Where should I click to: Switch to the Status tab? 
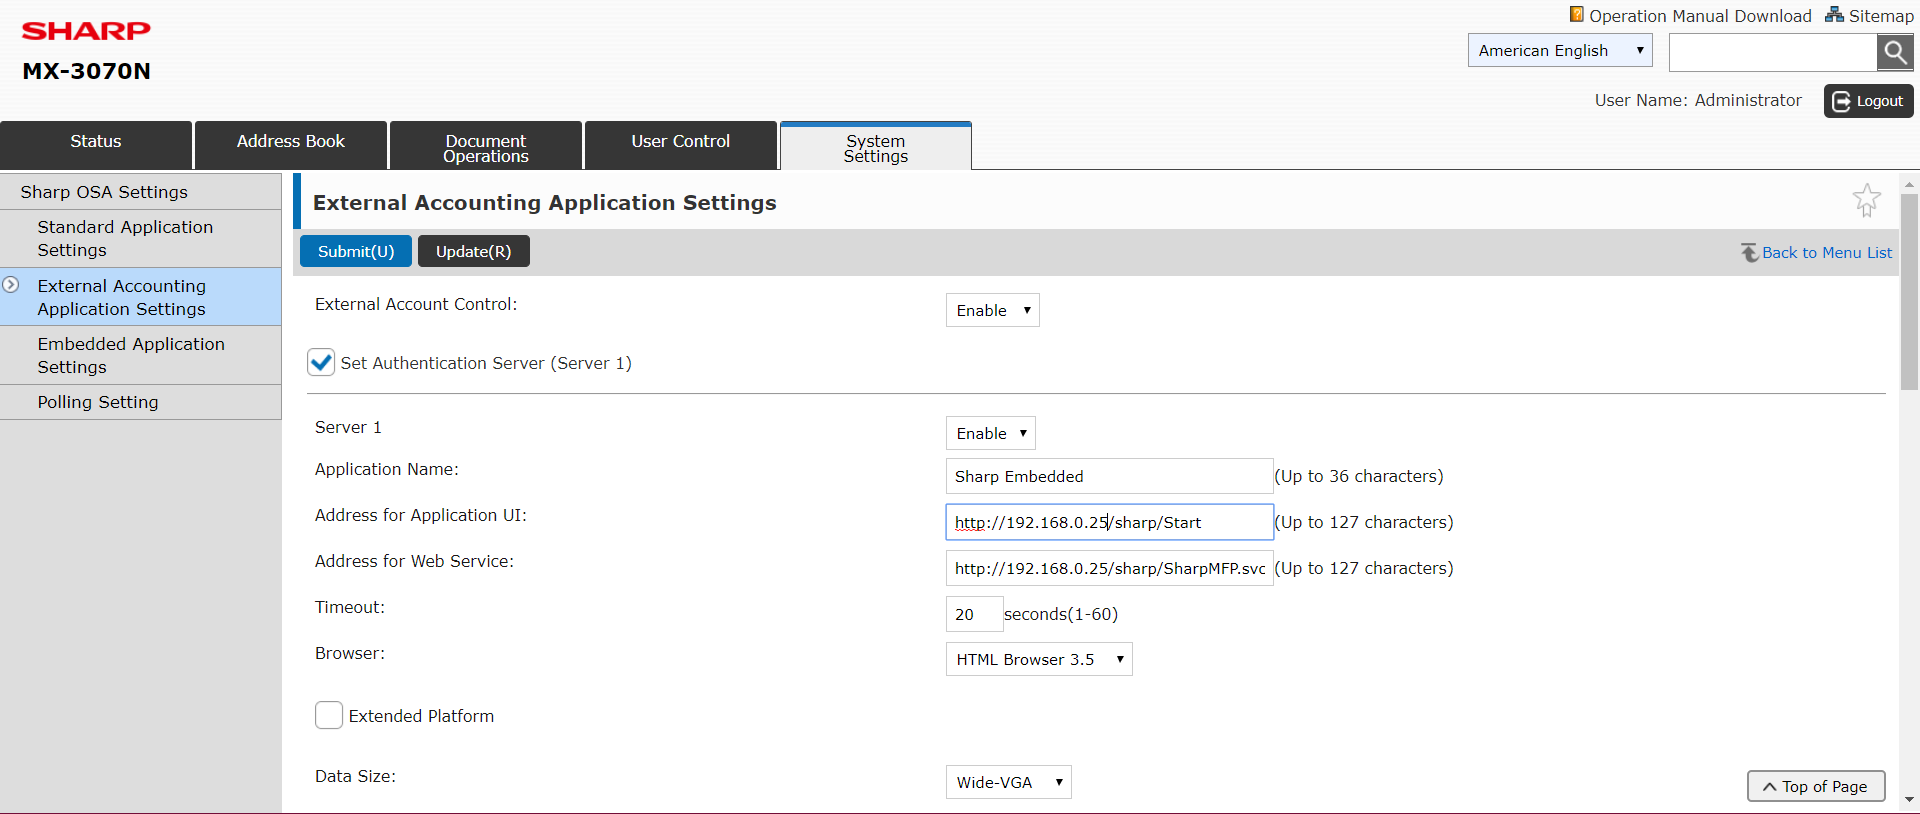(96, 145)
